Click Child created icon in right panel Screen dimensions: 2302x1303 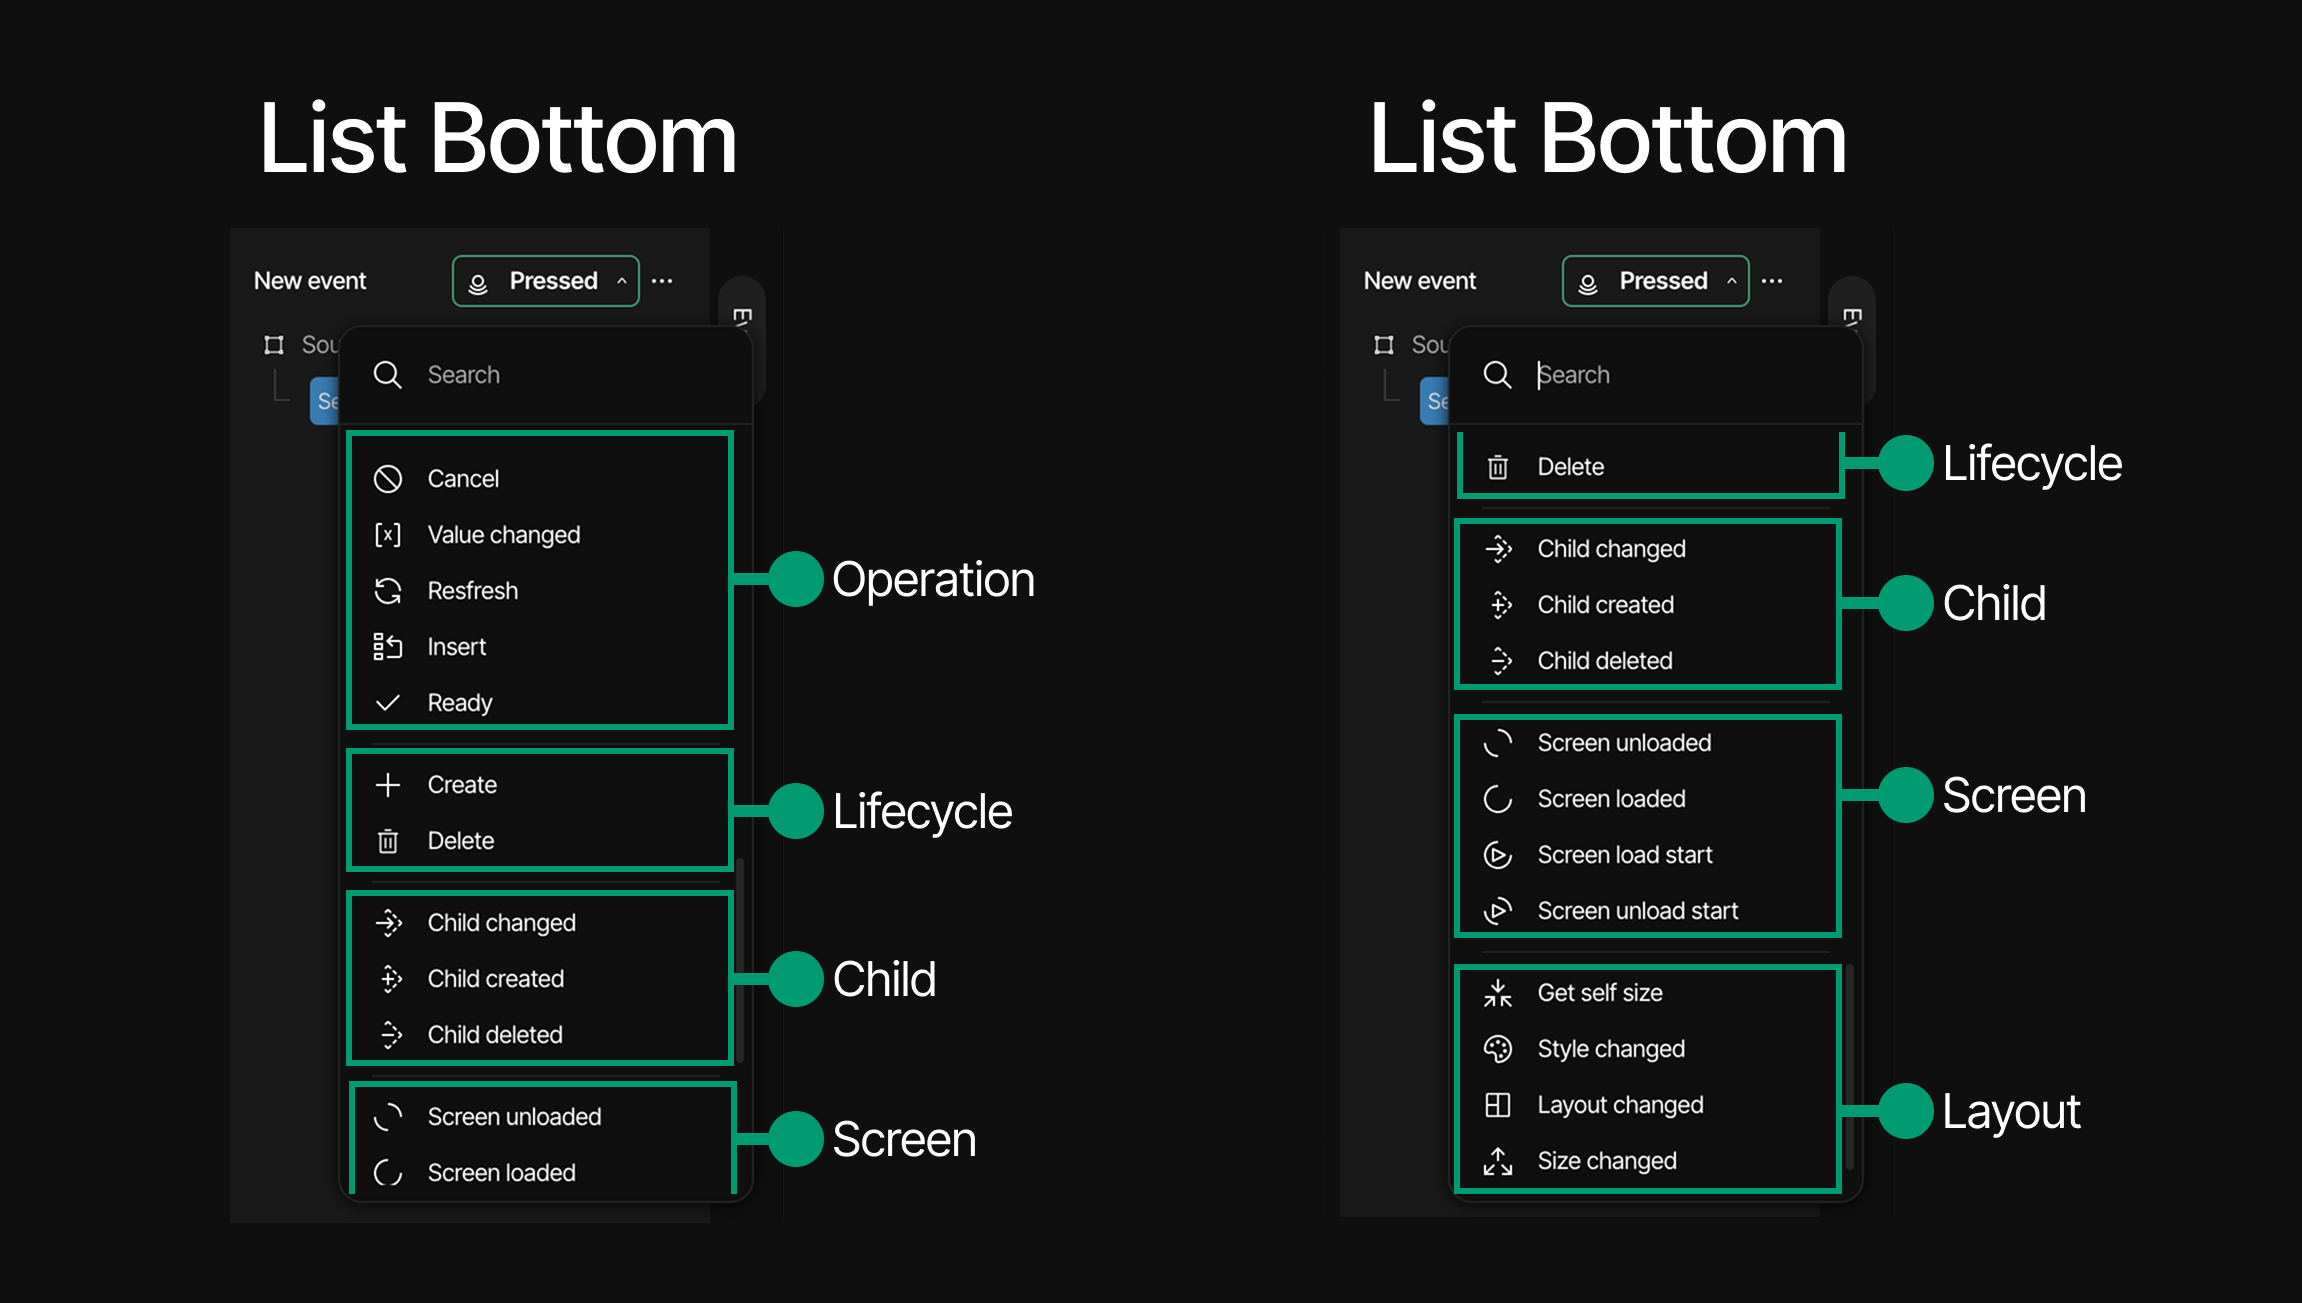tap(1501, 605)
